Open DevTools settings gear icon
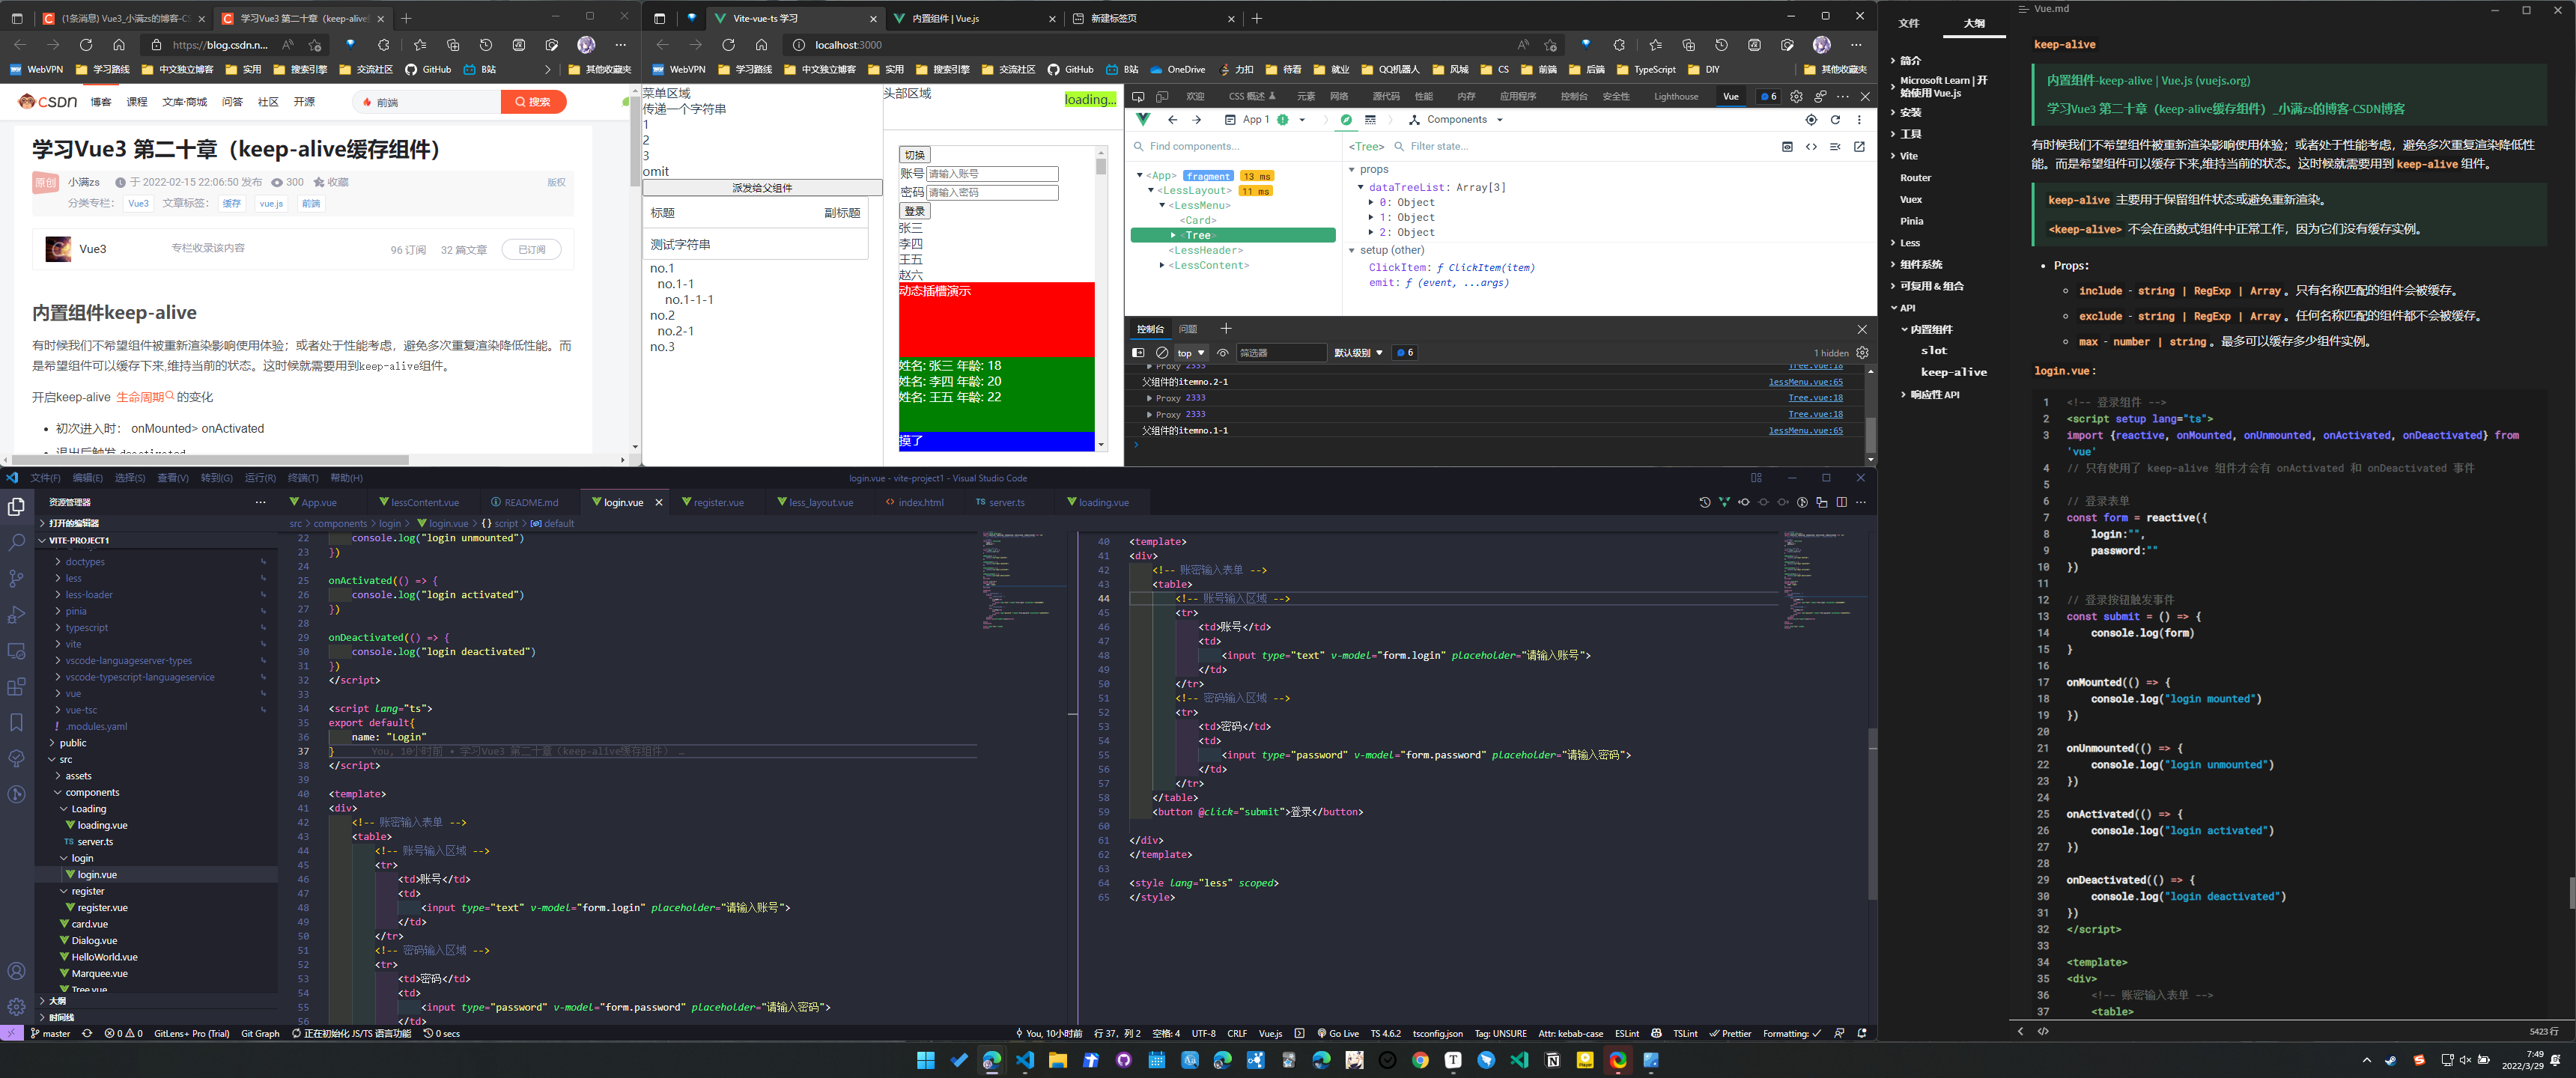 (1796, 96)
